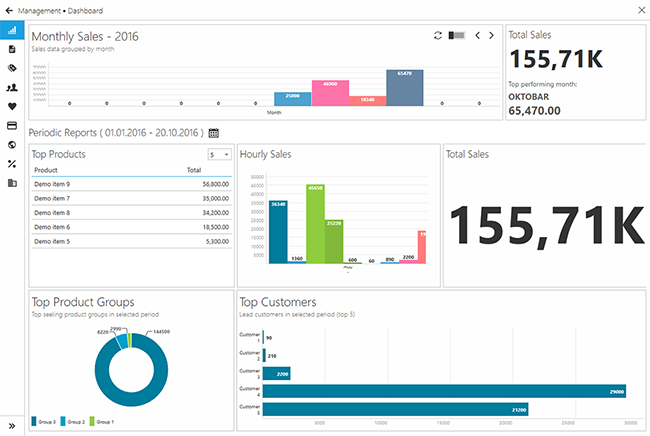Screen dimensions: 650x436
Task: Go to next year in Monthly Sales
Action: (491, 35)
